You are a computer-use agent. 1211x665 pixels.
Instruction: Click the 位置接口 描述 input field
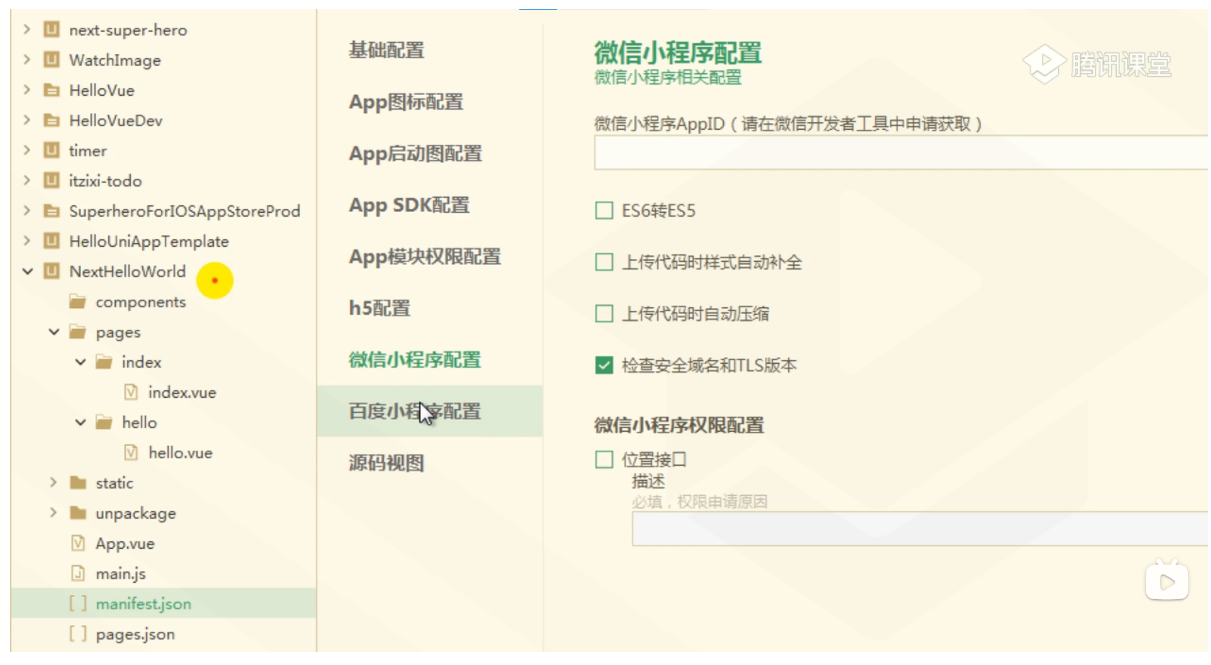click(x=920, y=529)
